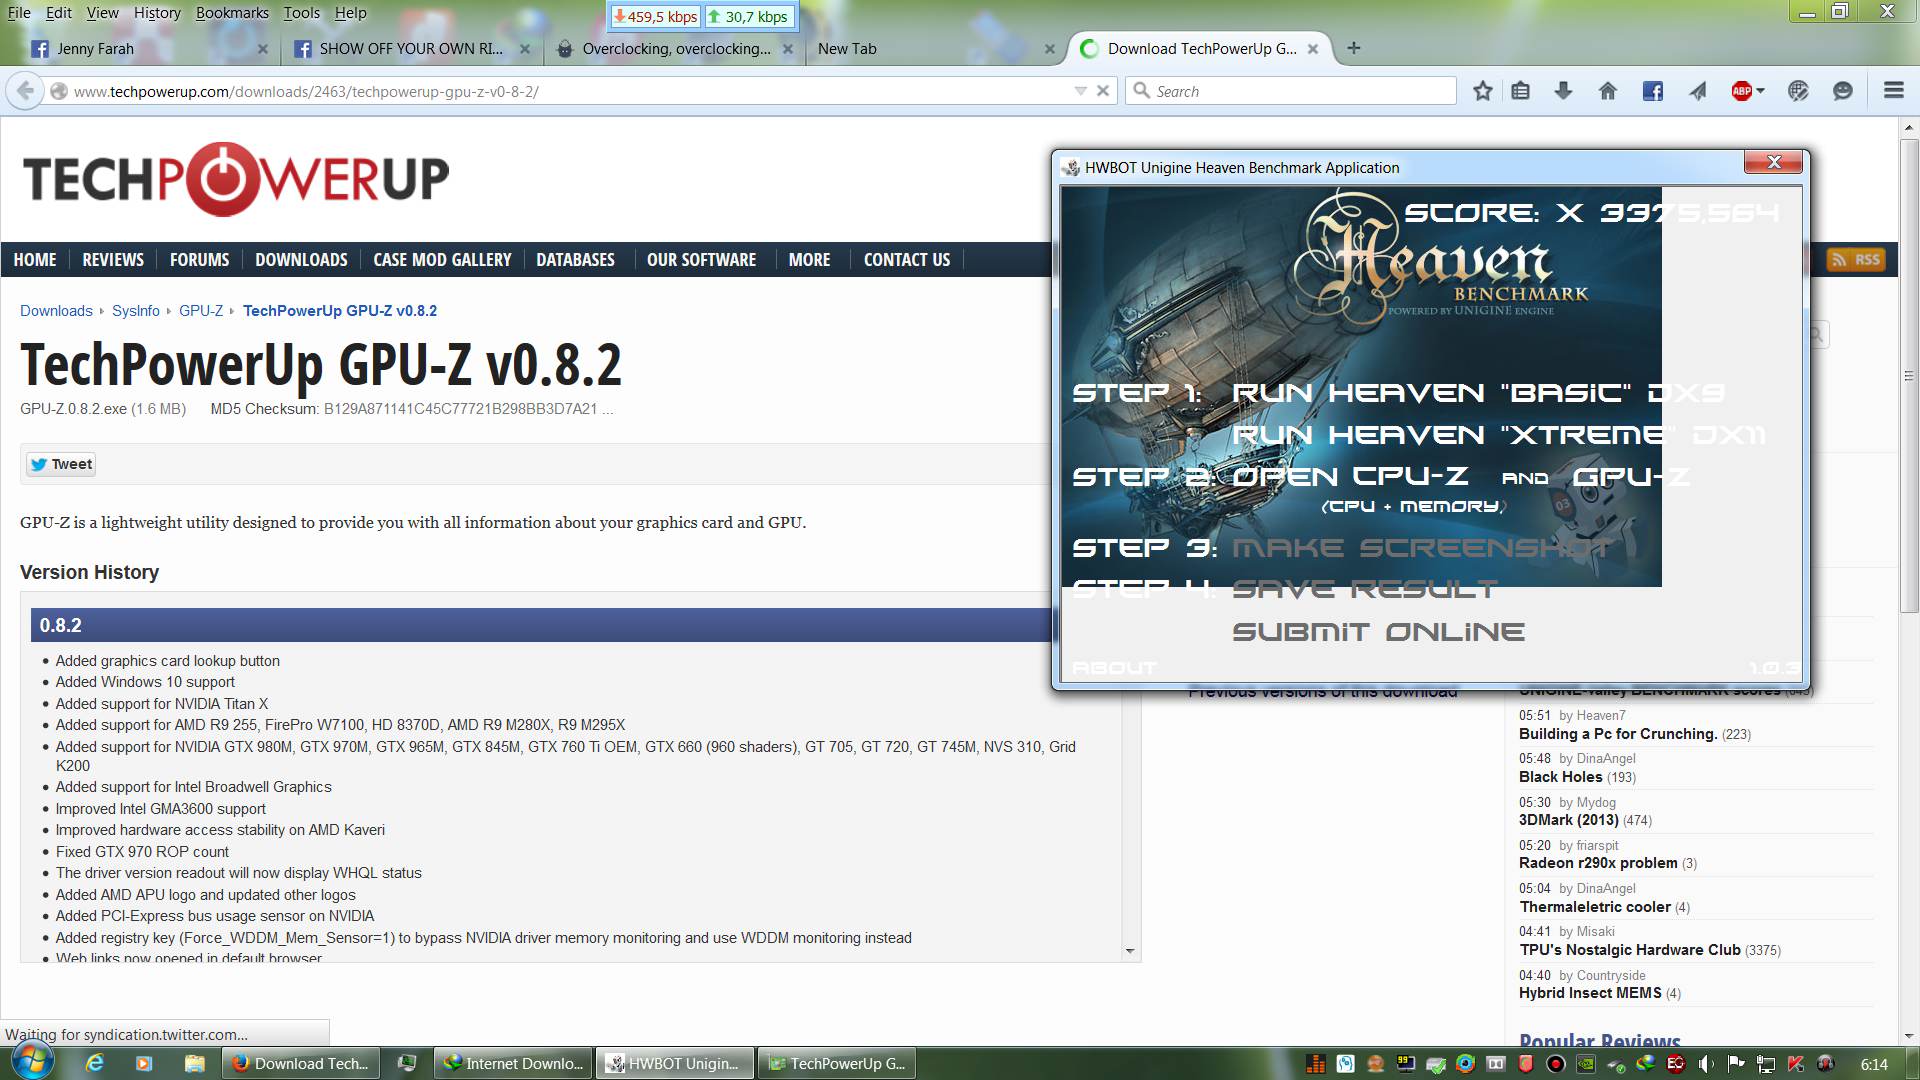The height and width of the screenshot is (1080, 1920).
Task: Click SUBMIT ONLINE in HWBOT window
Action: [x=1378, y=632]
